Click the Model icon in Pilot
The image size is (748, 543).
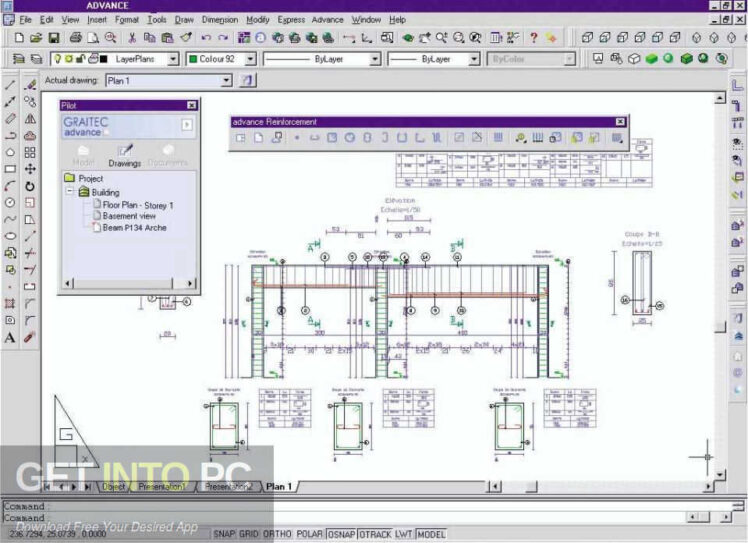click(x=83, y=156)
